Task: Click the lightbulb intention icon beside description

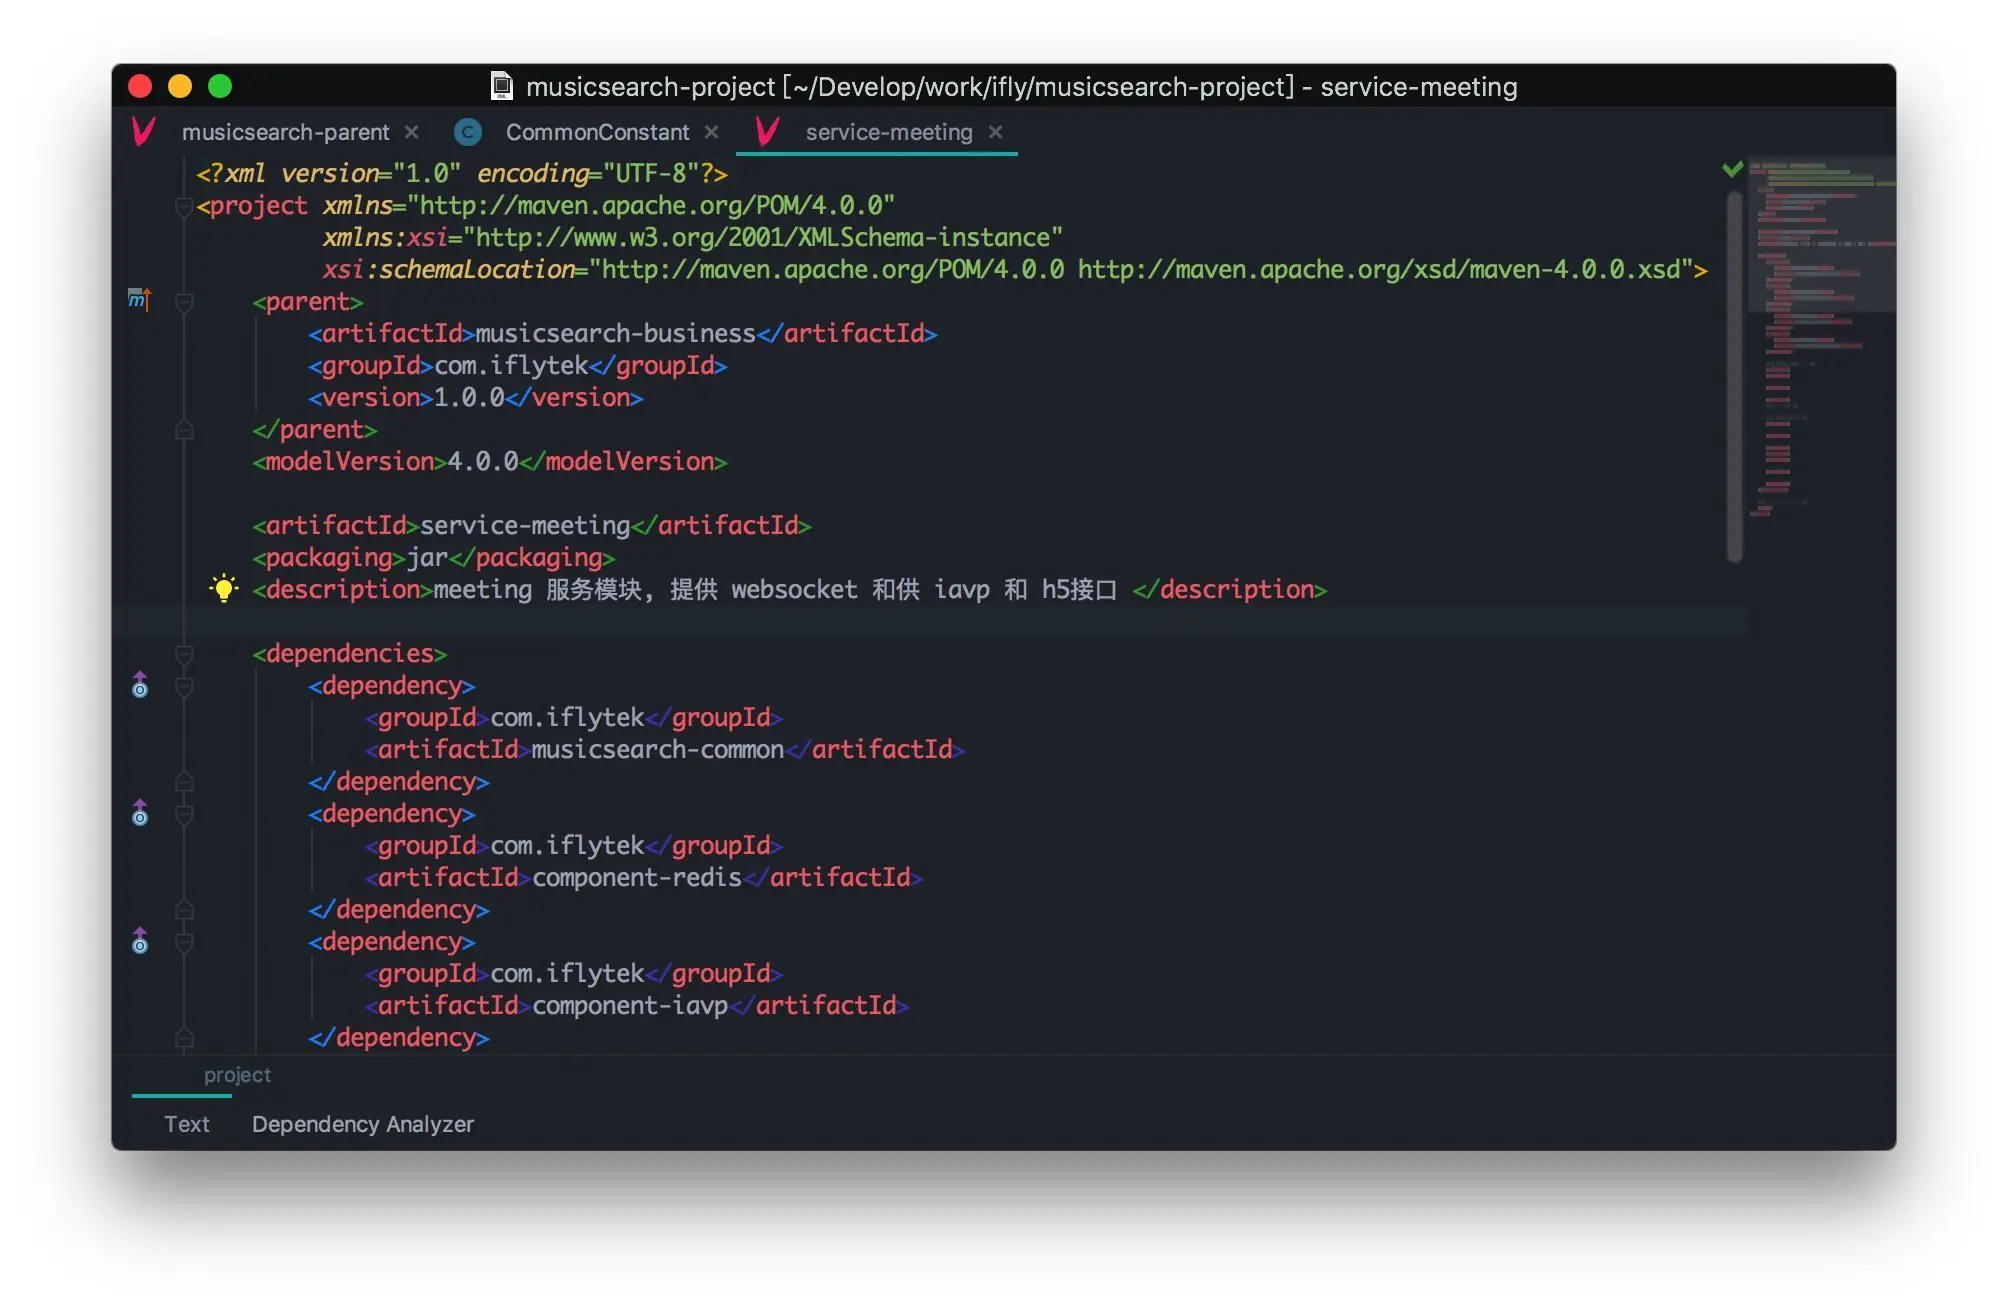Action: tap(224, 588)
